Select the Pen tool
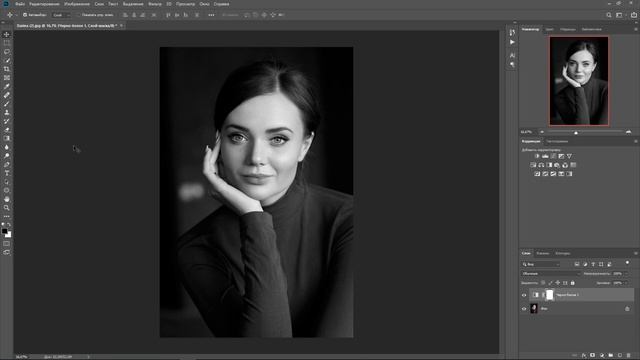 pos(7,164)
